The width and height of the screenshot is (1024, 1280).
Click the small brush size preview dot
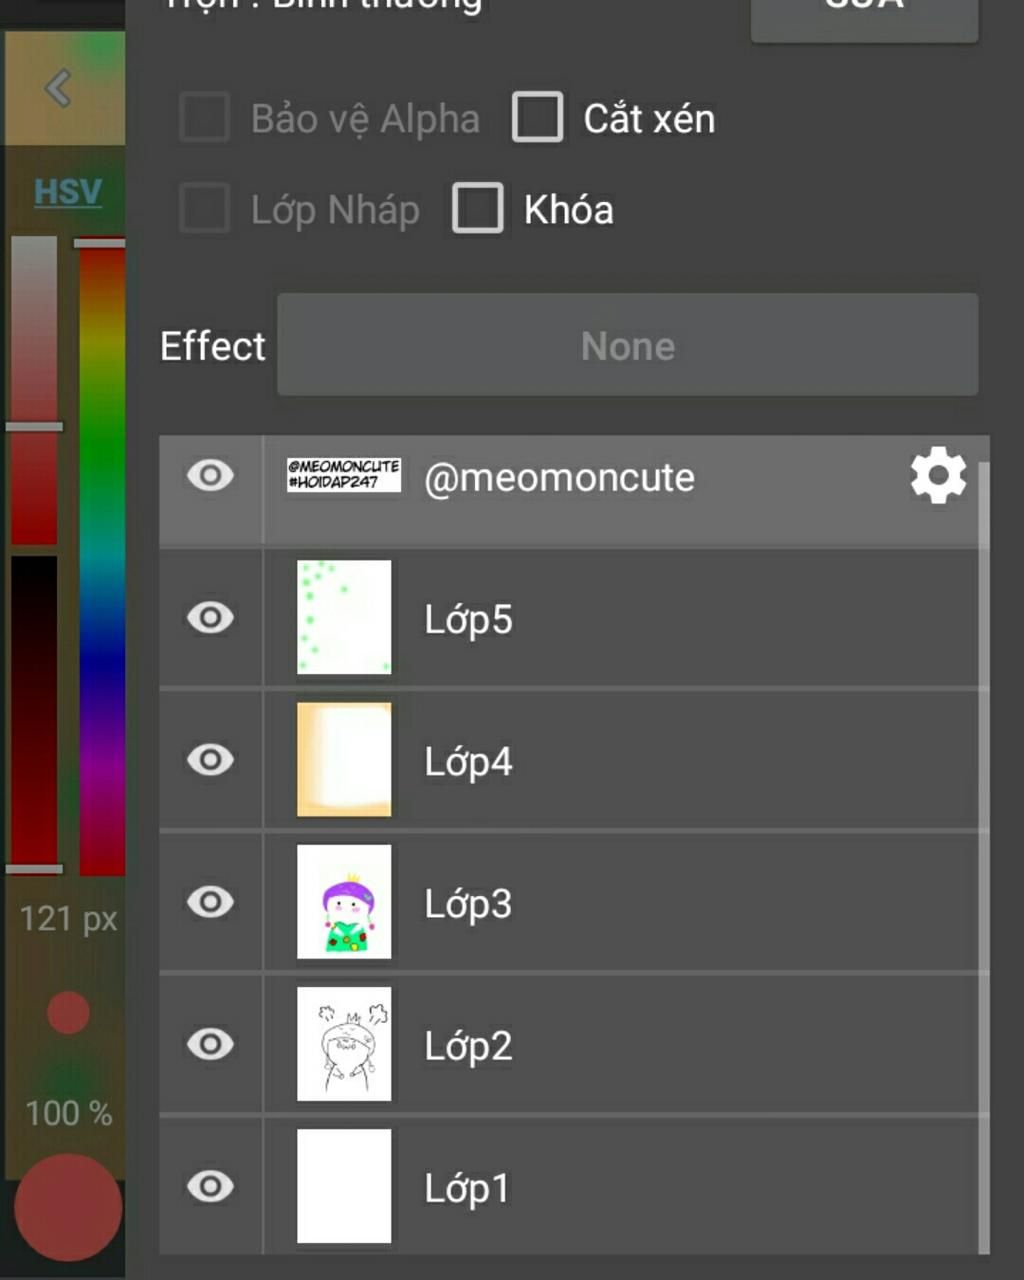pyautogui.click(x=68, y=1013)
